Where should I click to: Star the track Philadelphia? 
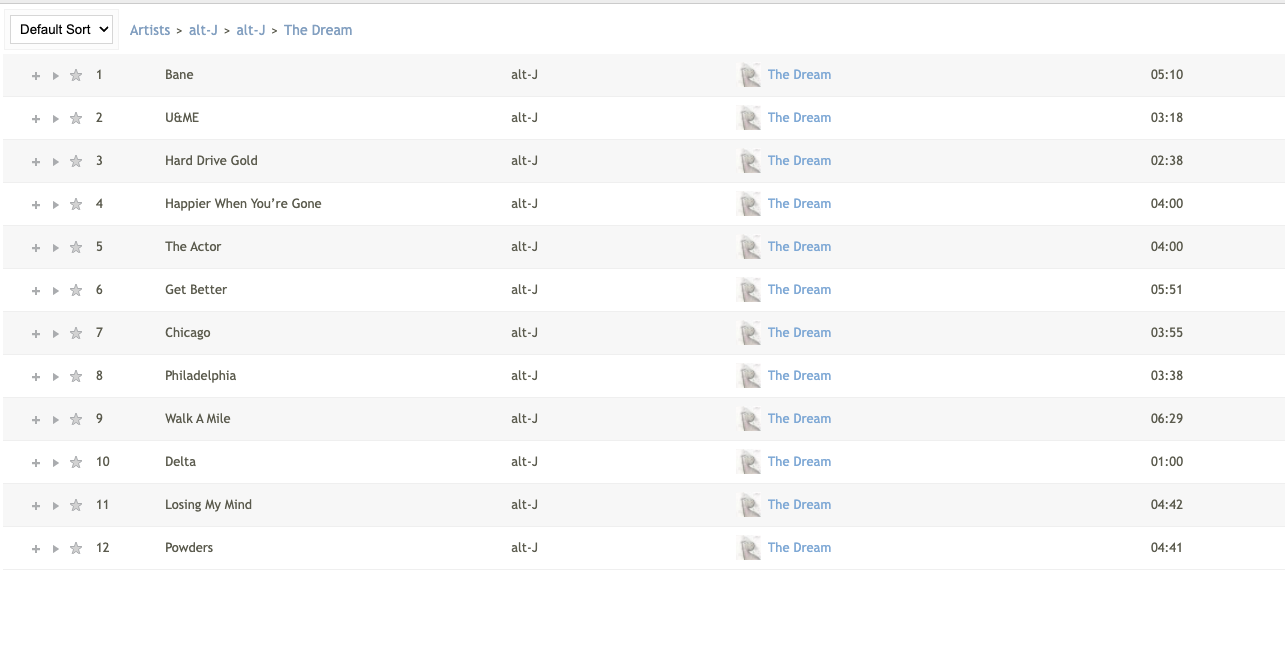point(76,376)
